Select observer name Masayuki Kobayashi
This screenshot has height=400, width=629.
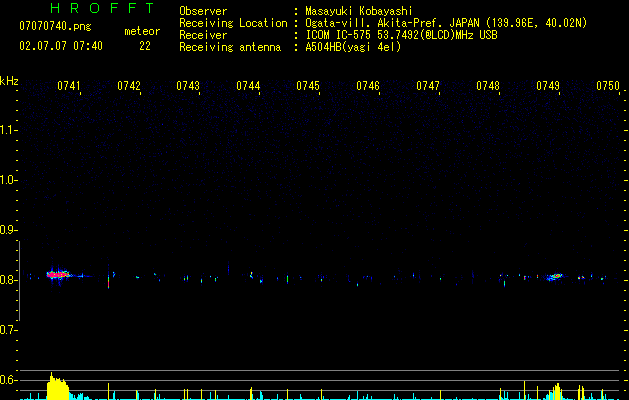click(359, 11)
